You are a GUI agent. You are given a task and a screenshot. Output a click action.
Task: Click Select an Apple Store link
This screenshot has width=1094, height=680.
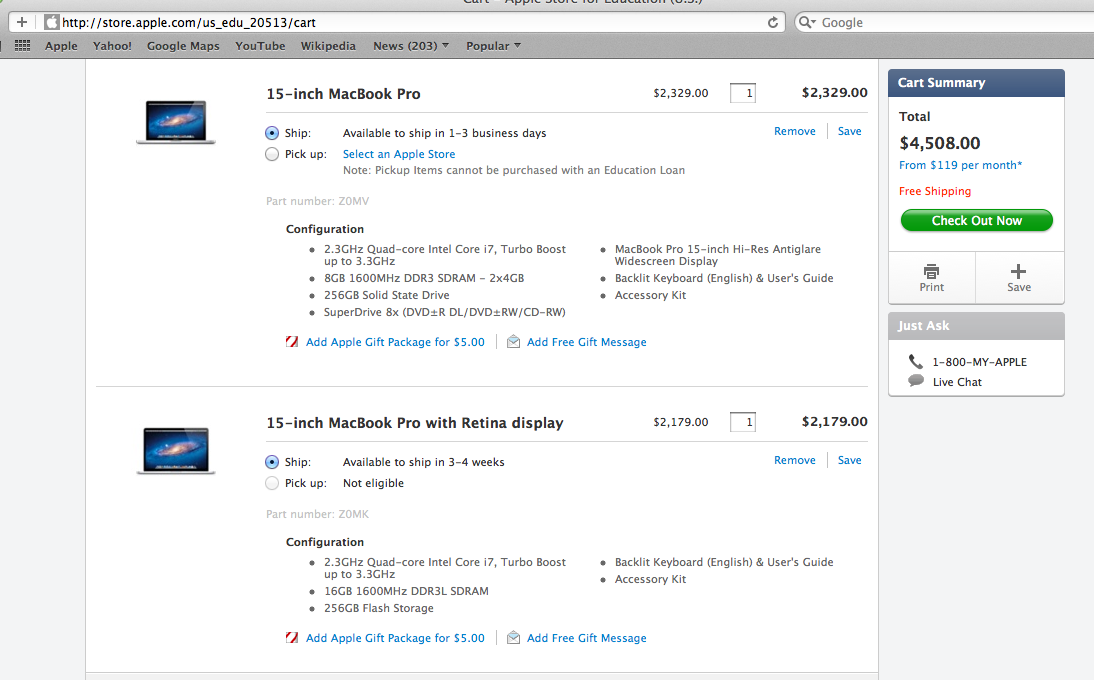coord(399,154)
